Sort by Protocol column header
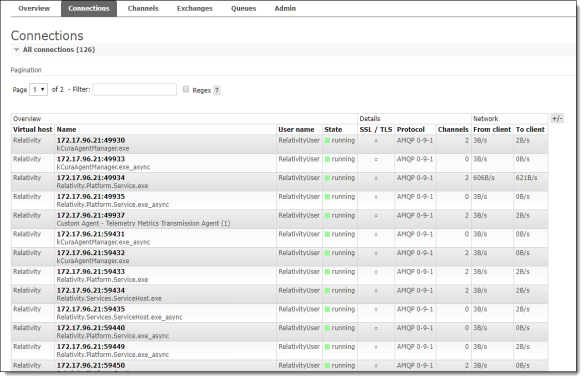This screenshot has height=380, width=584. (410, 129)
